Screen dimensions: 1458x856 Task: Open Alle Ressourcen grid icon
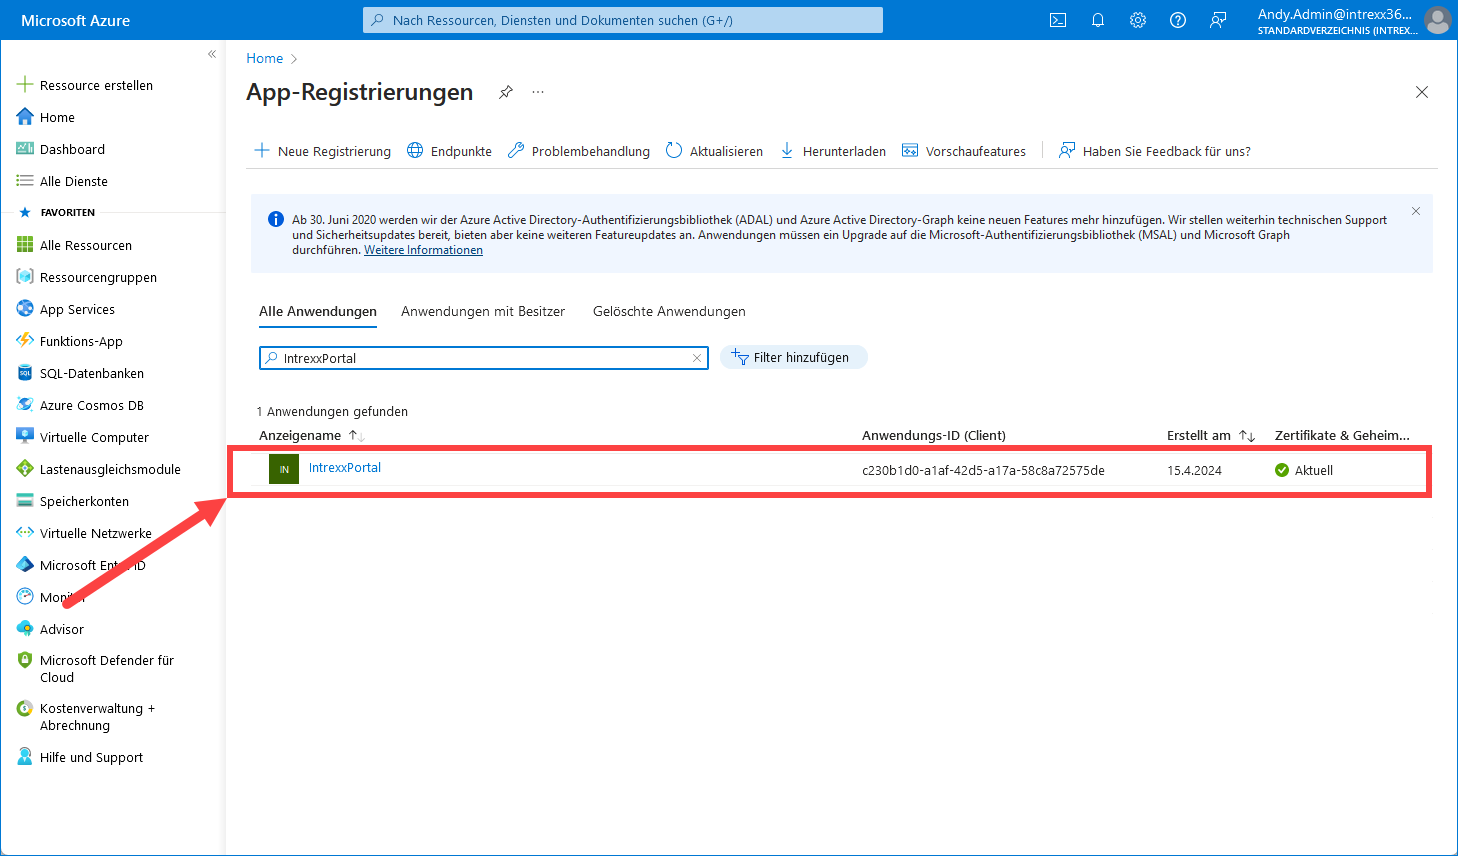(x=25, y=245)
